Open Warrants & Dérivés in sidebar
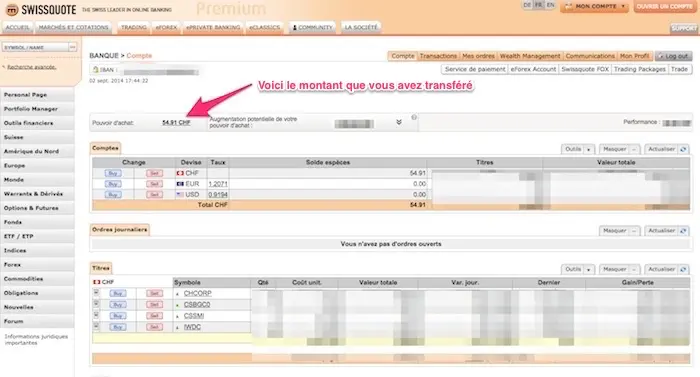Screen dimensions: 700x377 37,194
